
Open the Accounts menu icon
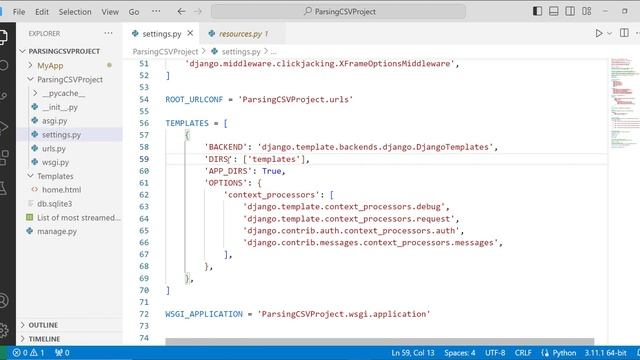pos(3,300)
